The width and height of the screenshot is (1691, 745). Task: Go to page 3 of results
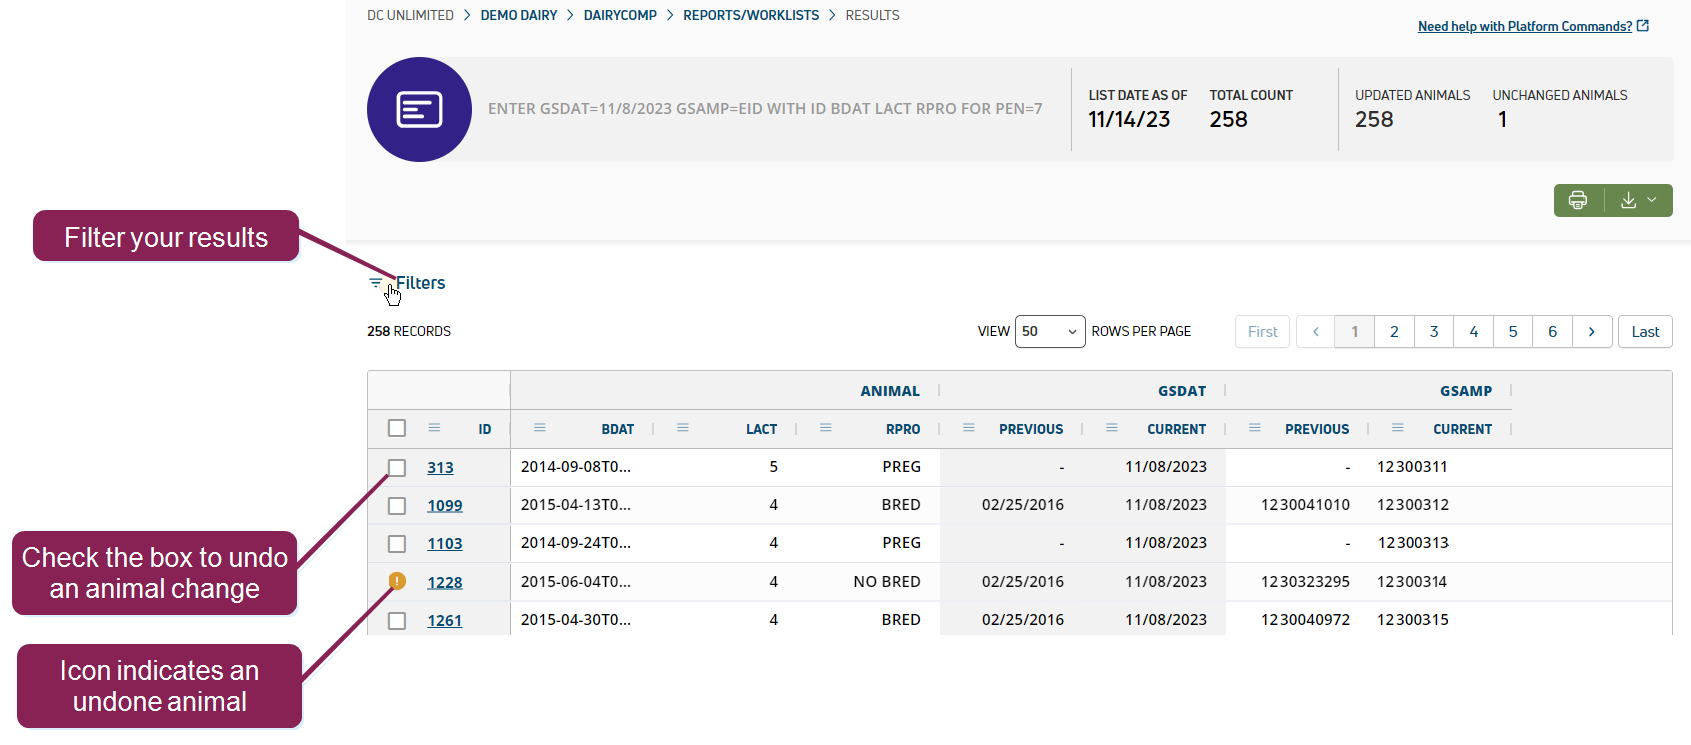1433,332
